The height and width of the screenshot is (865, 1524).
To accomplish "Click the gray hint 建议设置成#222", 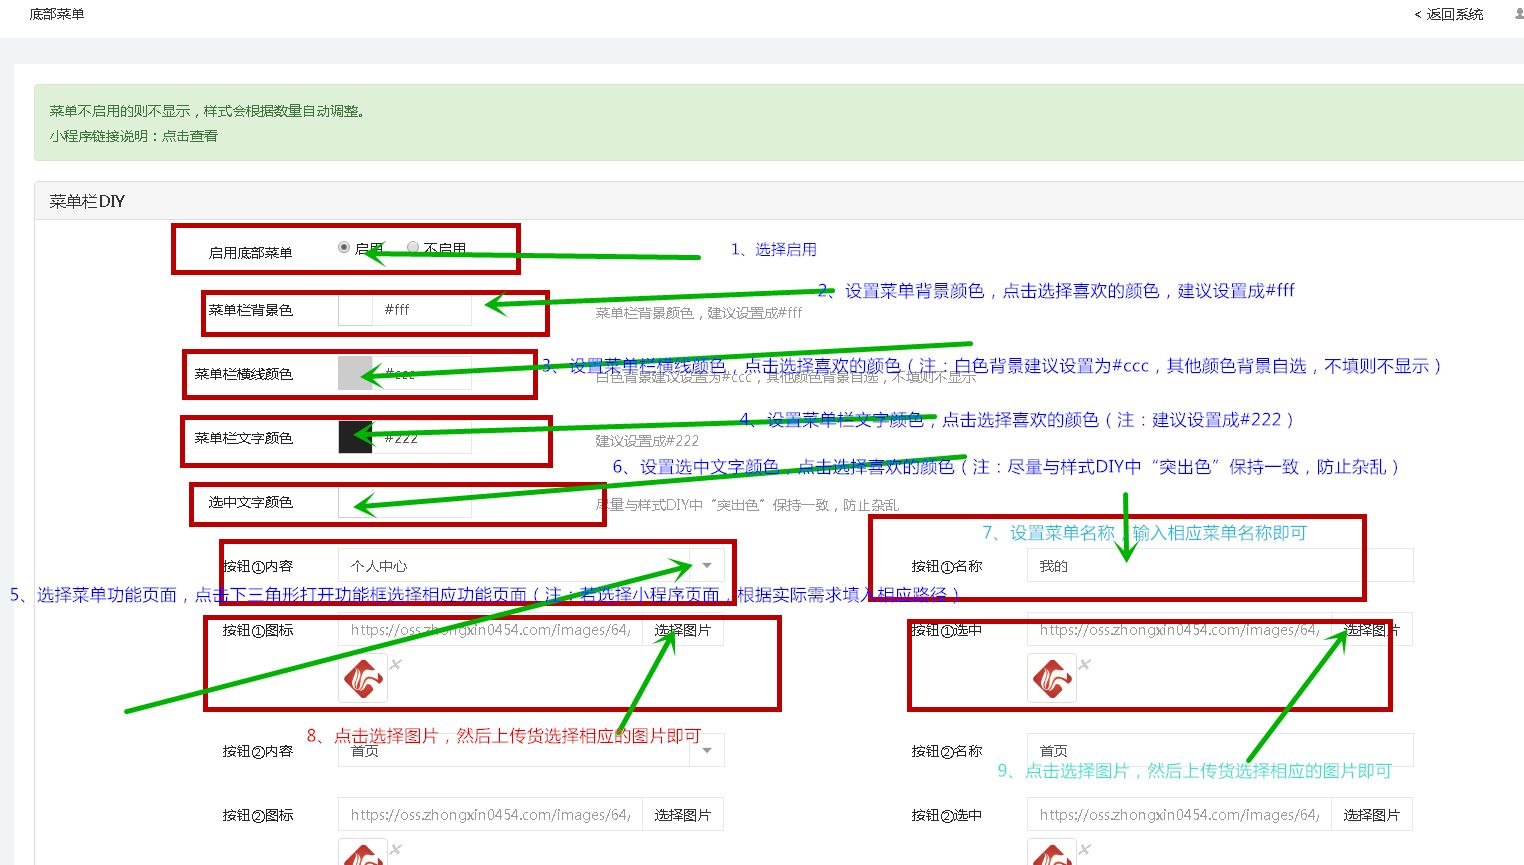I will (647, 441).
